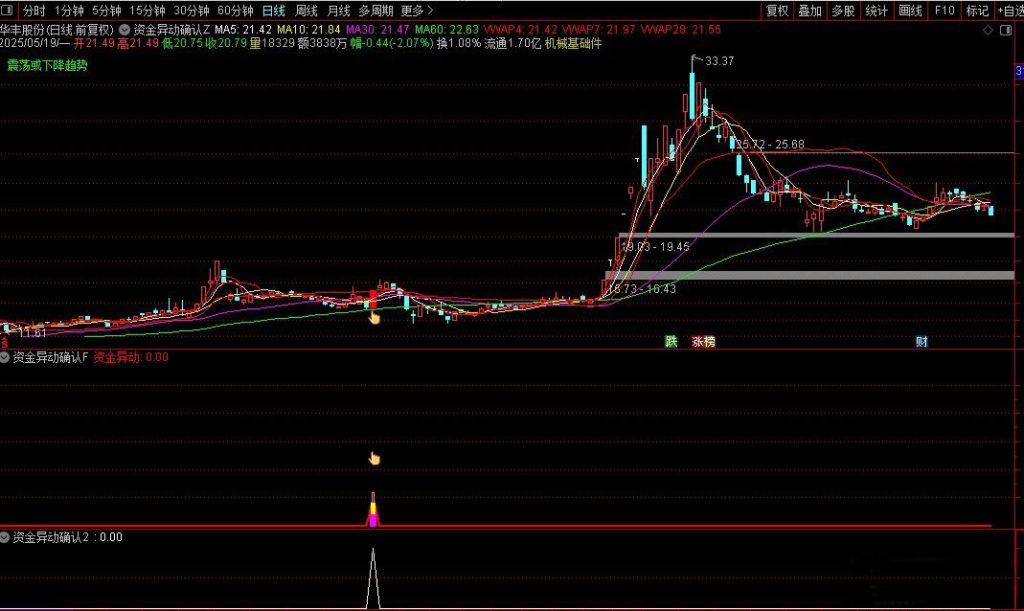1024x611 pixels.
Task: Open the 画线 drawing tools button
Action: click(910, 10)
